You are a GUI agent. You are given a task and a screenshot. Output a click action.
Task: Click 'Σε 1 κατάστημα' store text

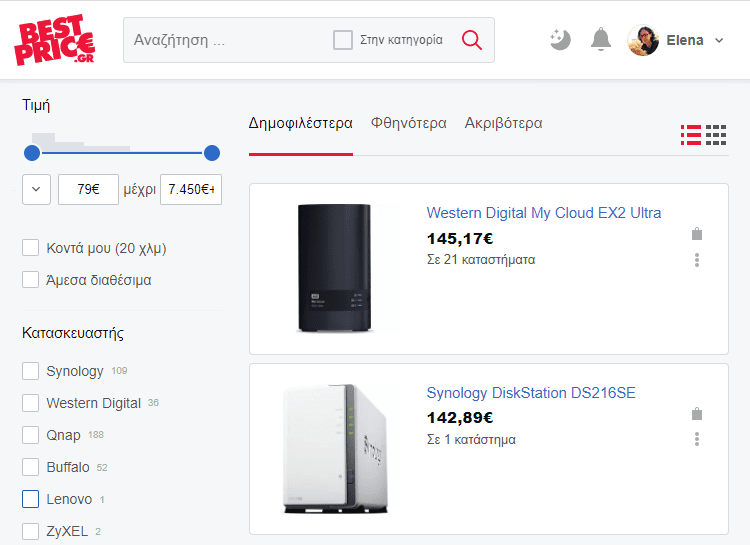(471, 440)
